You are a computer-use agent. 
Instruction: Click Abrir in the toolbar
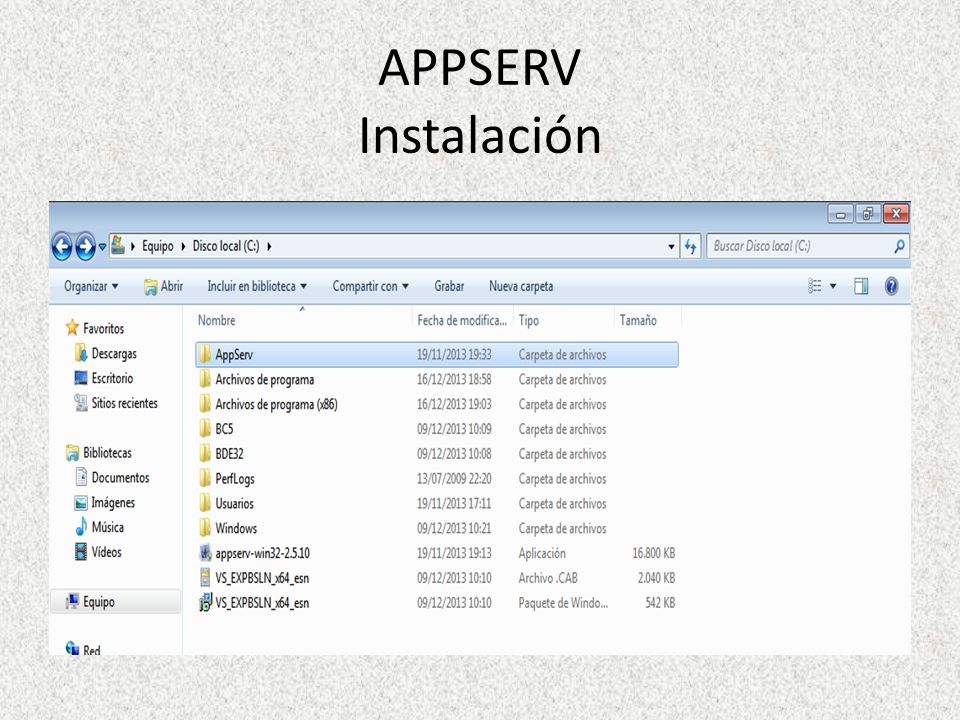click(x=163, y=286)
